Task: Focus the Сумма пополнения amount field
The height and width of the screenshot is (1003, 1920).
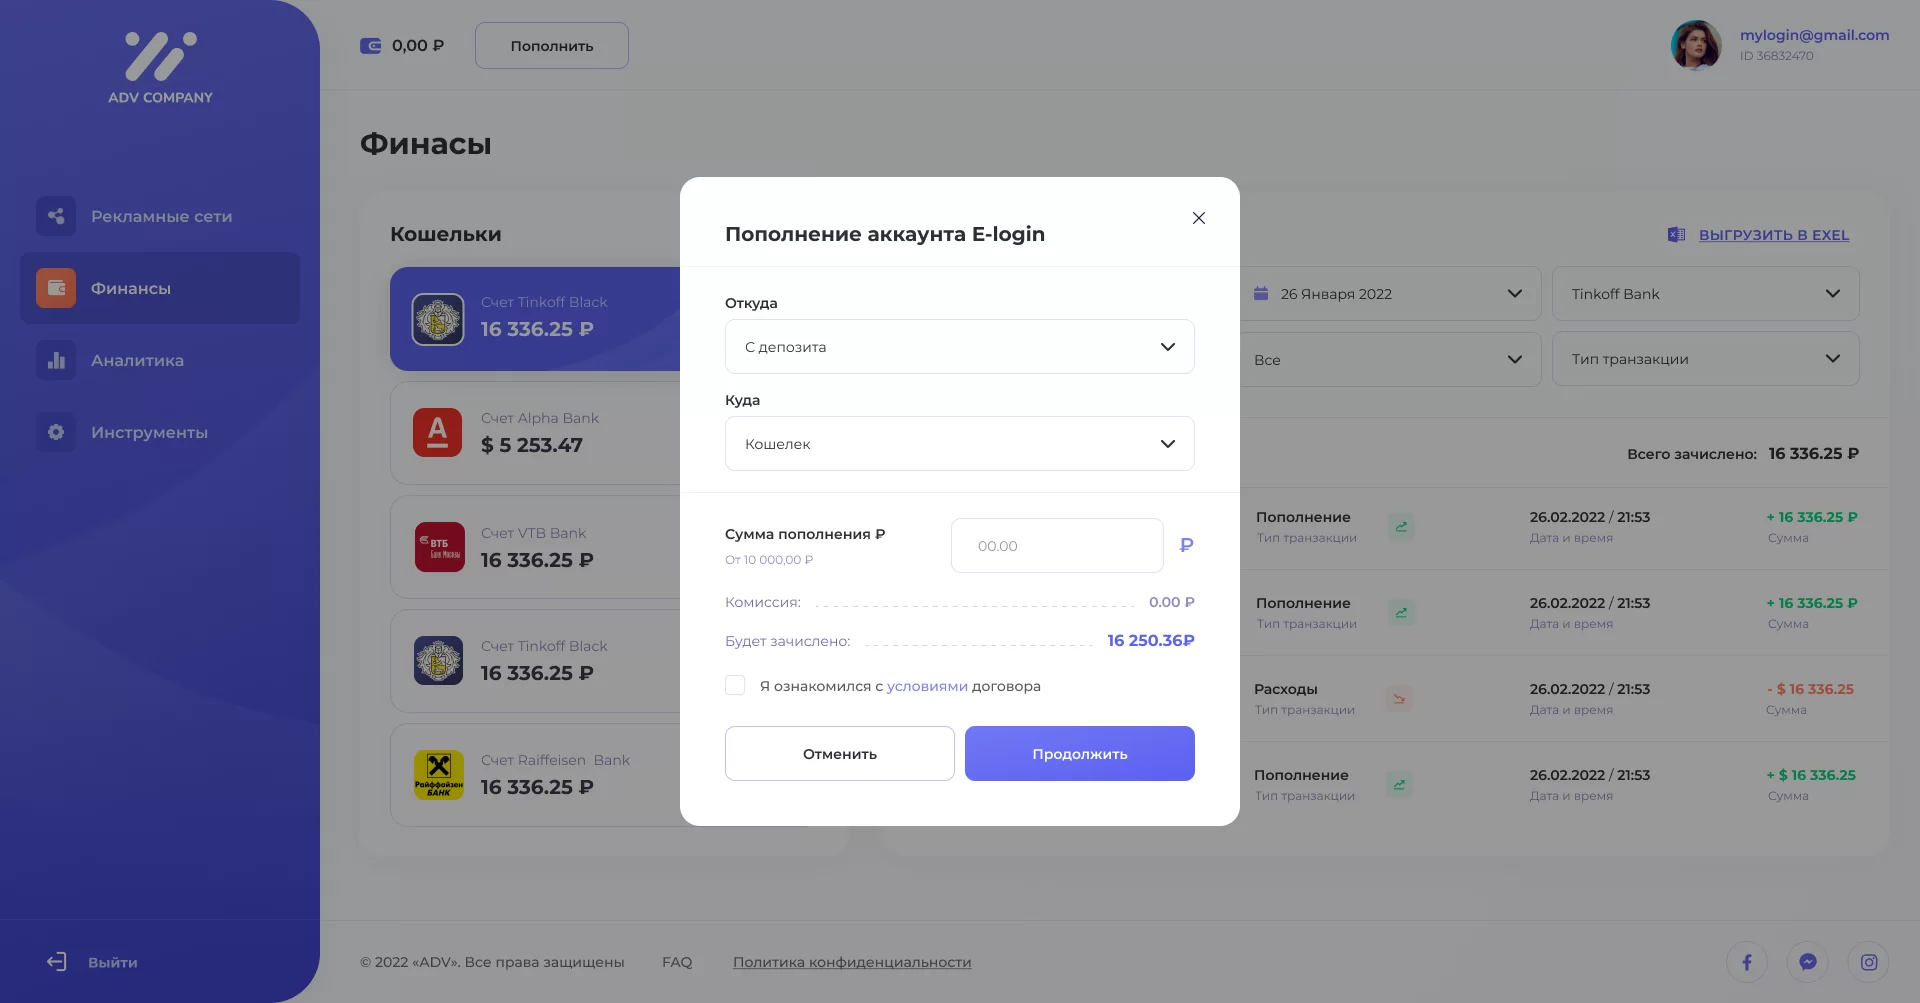Action: [1057, 546]
